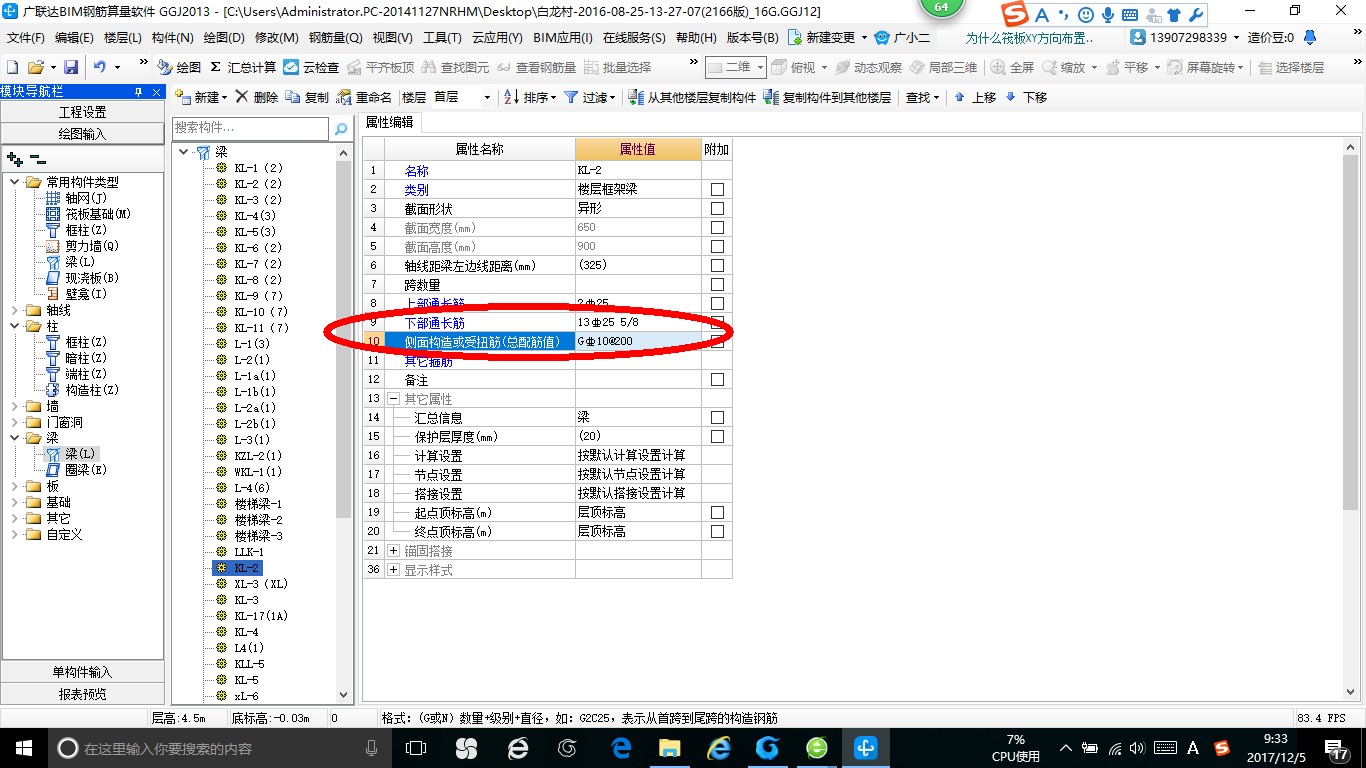
Task: Pin the 模块导航栏 panel
Action: coord(139,91)
